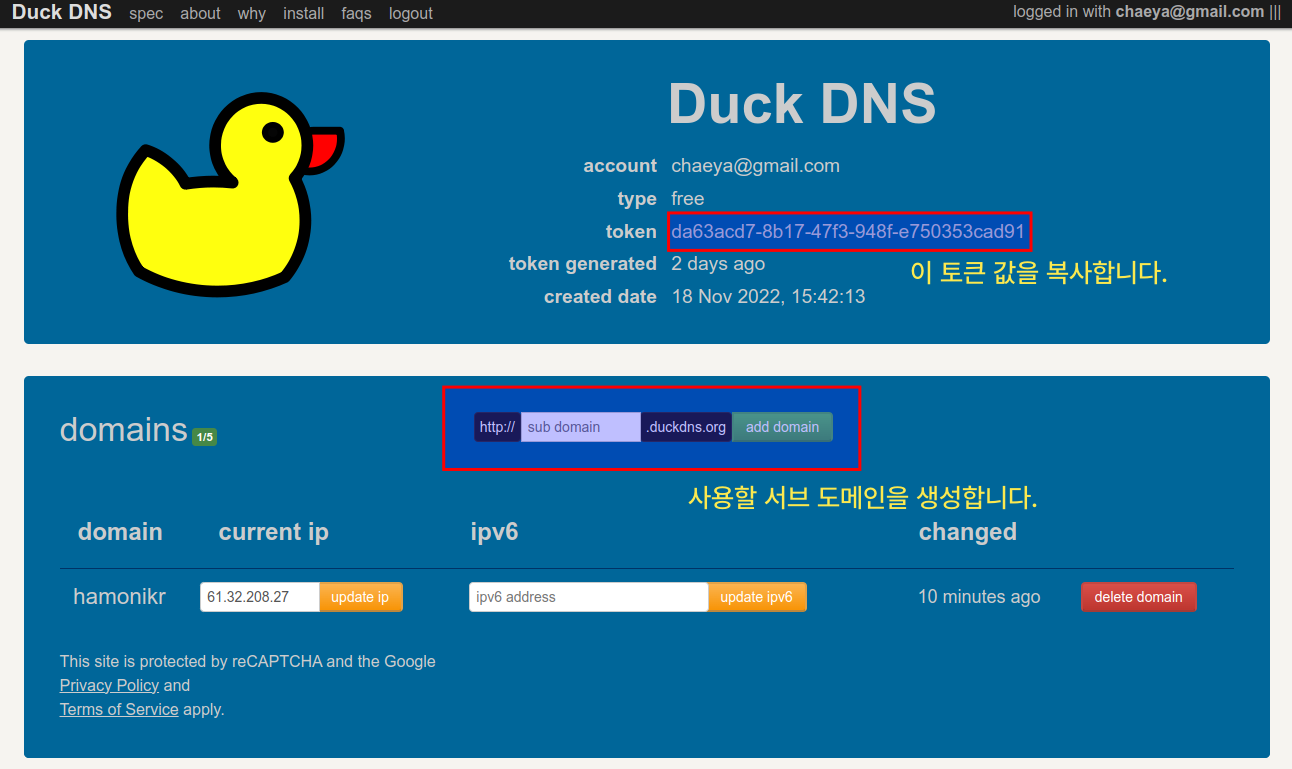The image size is (1292, 769).
Task: Click the 'free' account type value
Action: tap(687, 199)
